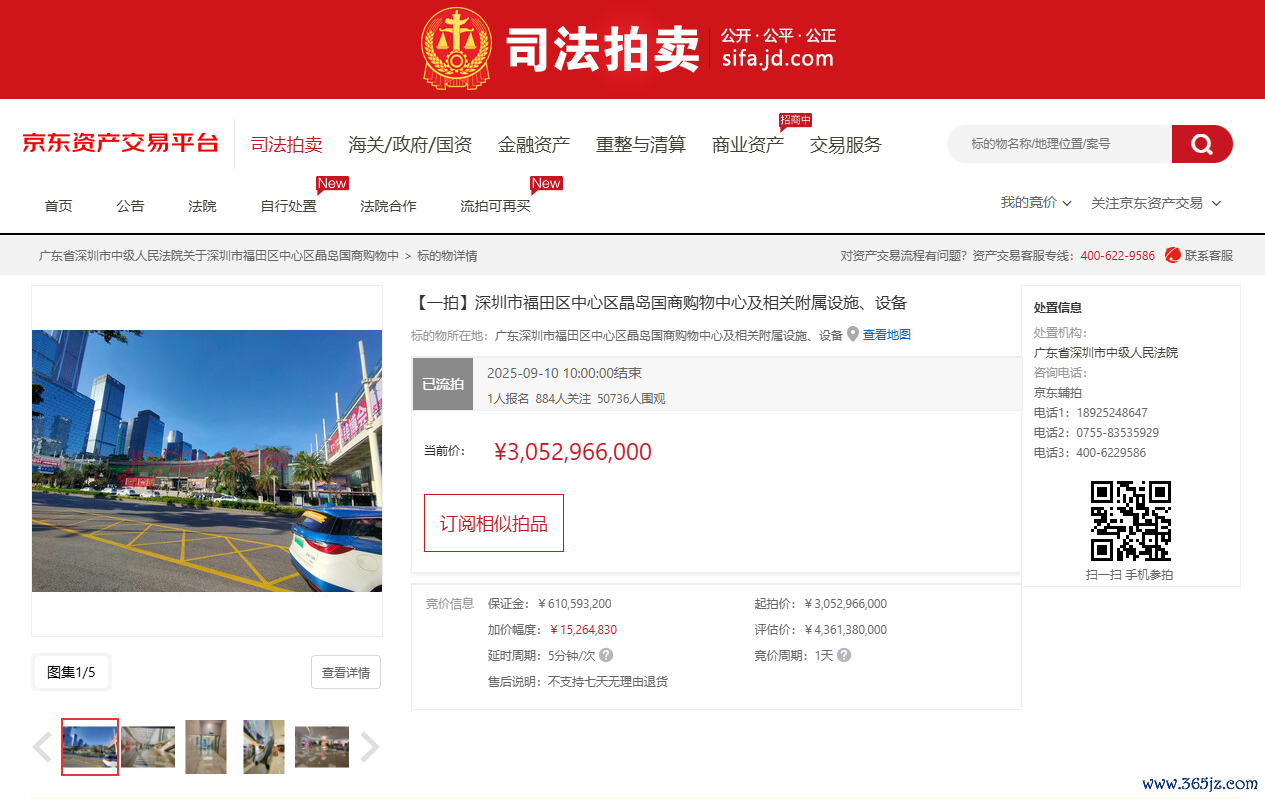Click the end time 2025-09-10 10:00:00结束
Screen dimensions: 1265x799
564,373
